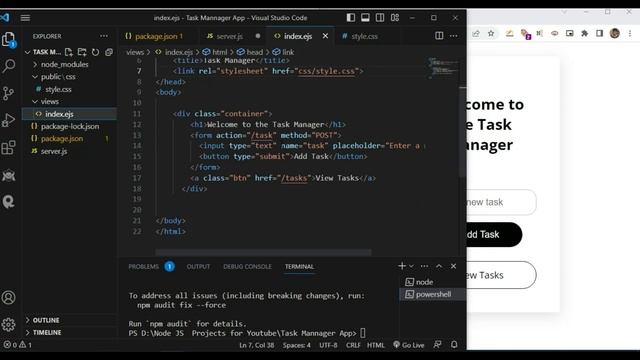Click Go Live in status bar
The height and width of the screenshot is (360, 640).
pos(409,345)
